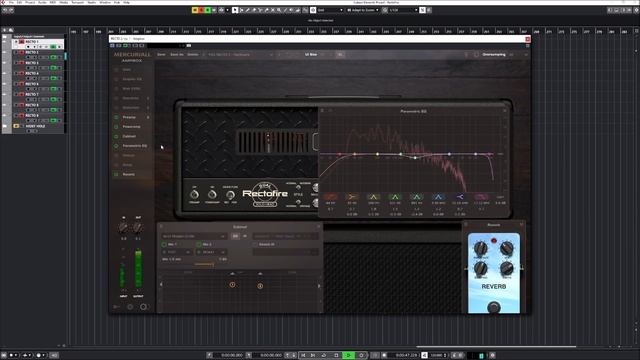Toggle the Cabinet module power button

click(116, 136)
